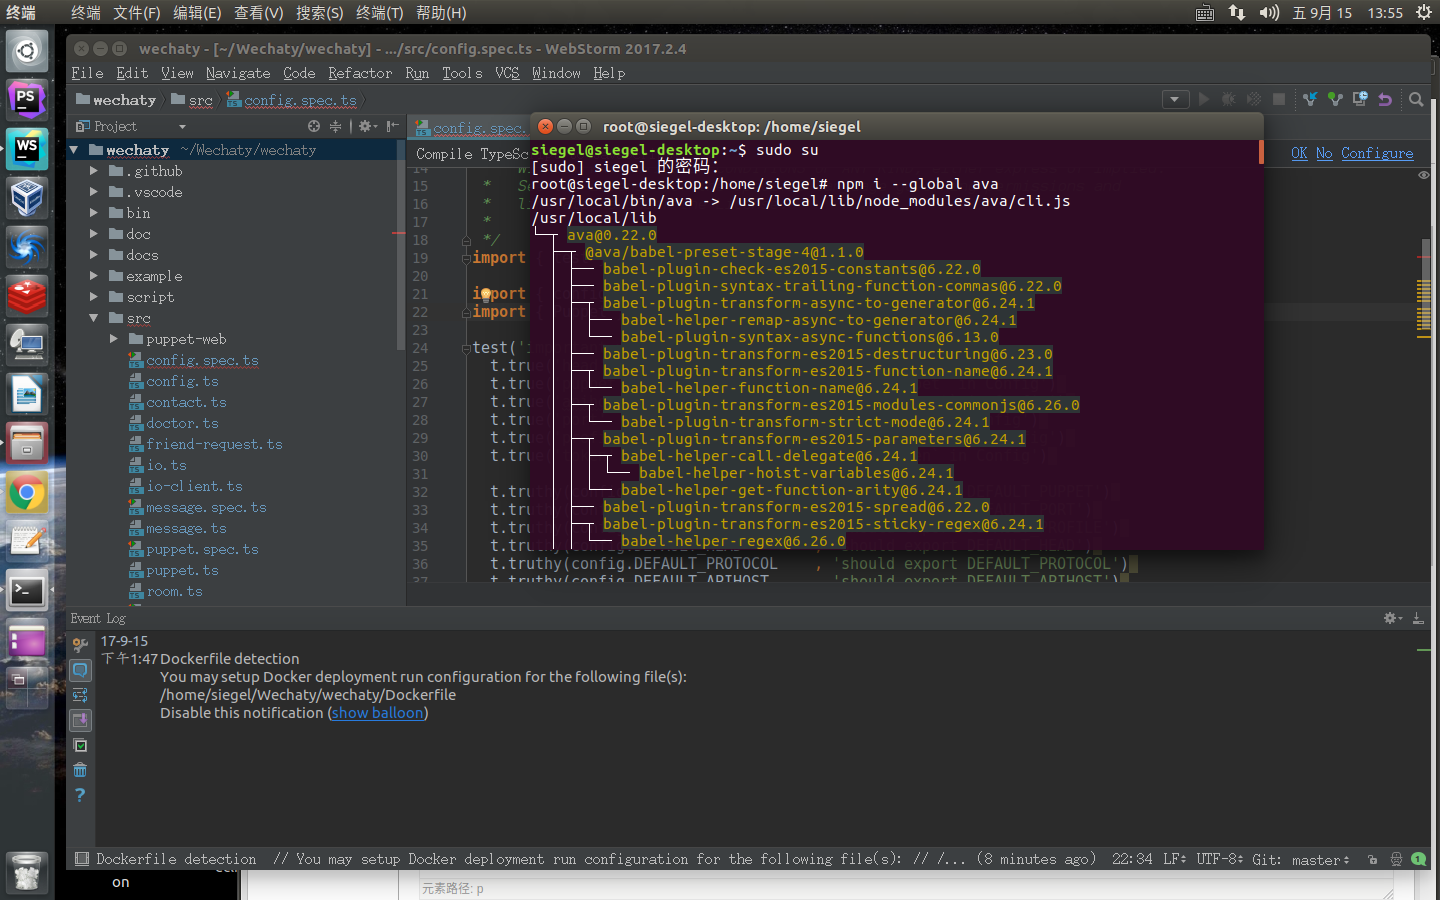Click the Debug bug toolbar icon

(x=1229, y=99)
